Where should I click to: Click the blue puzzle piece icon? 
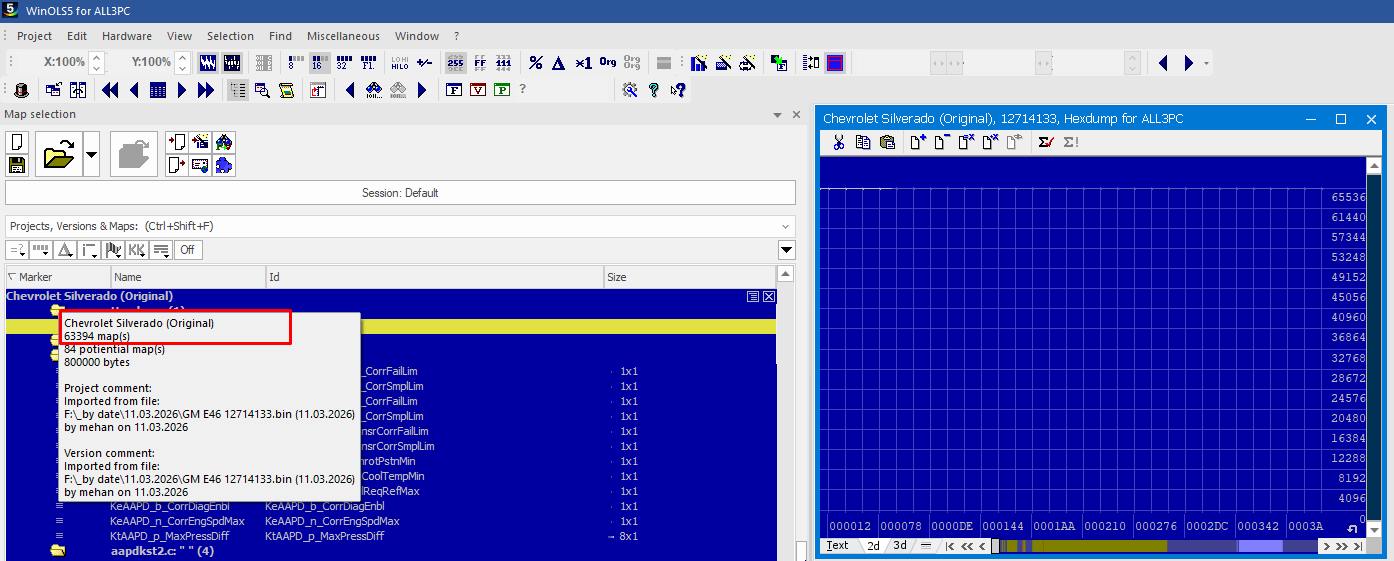coord(224,165)
